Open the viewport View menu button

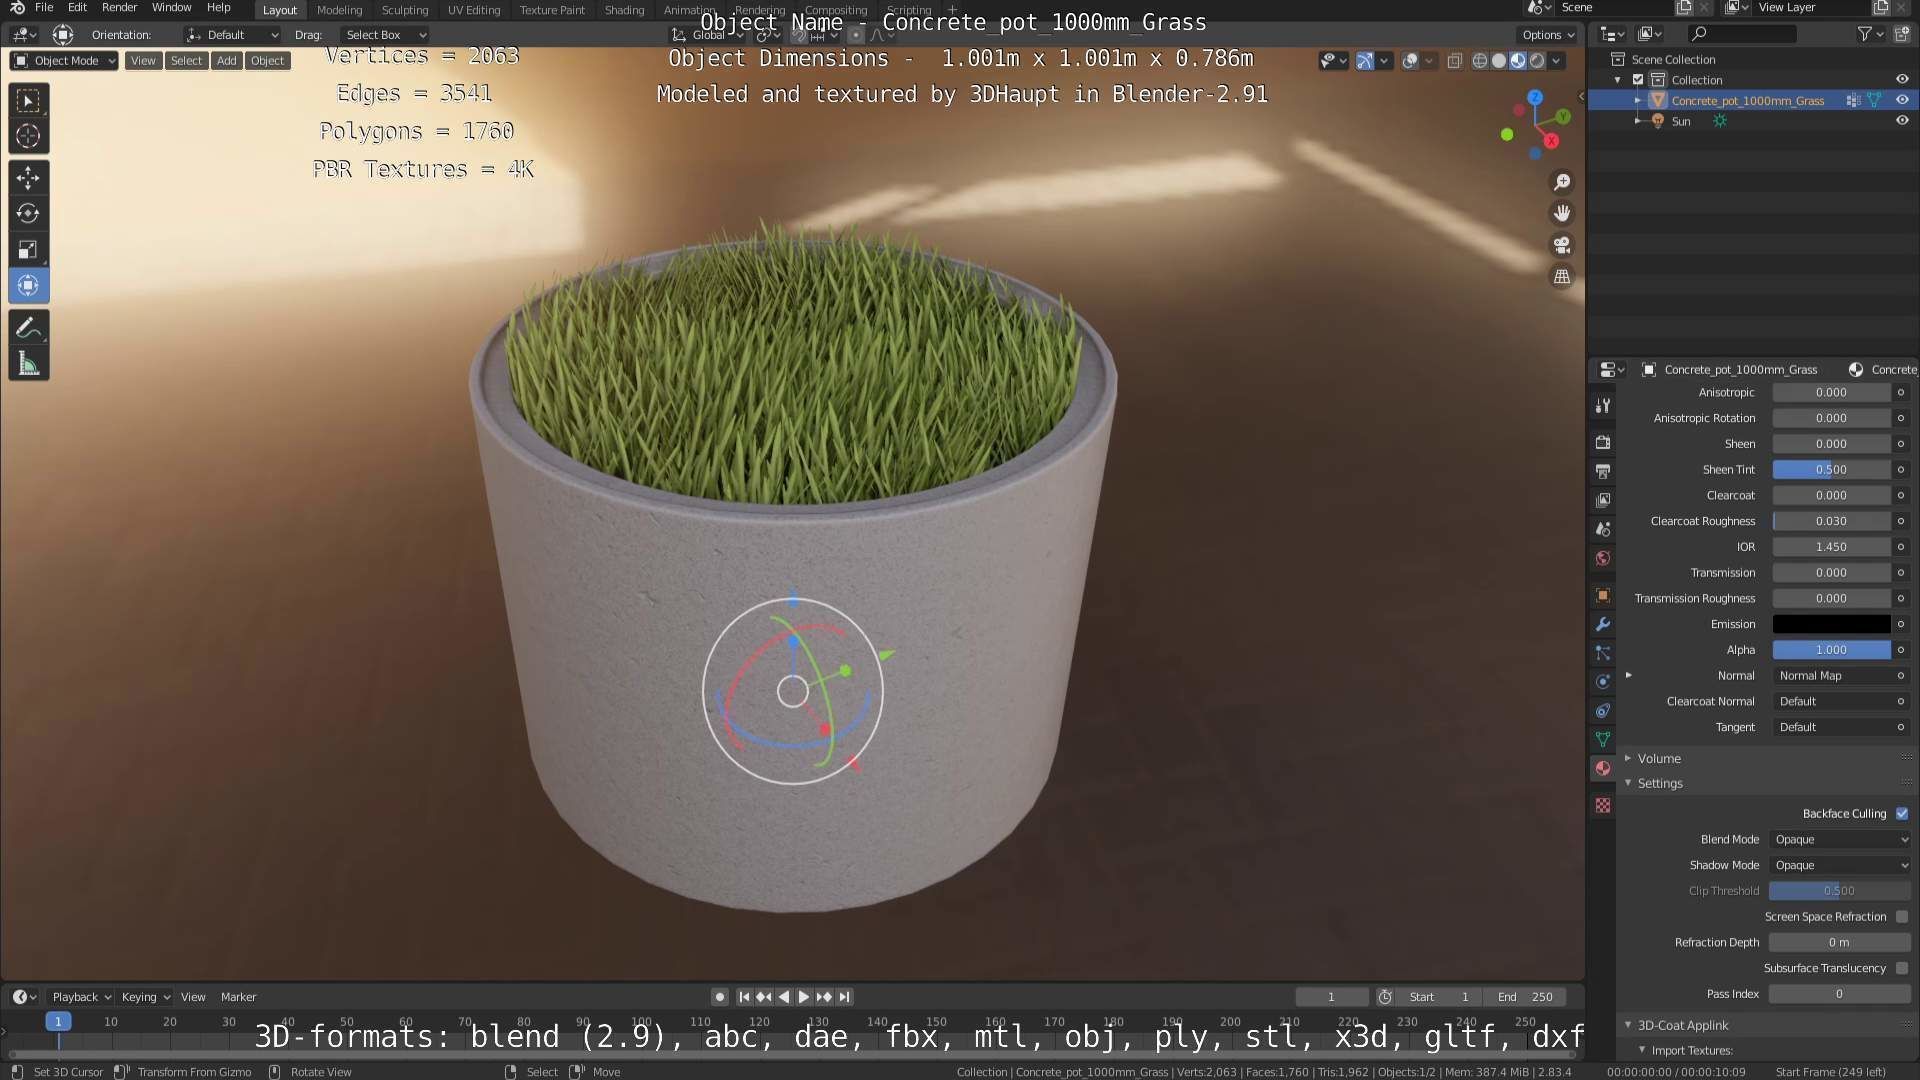pyautogui.click(x=143, y=61)
